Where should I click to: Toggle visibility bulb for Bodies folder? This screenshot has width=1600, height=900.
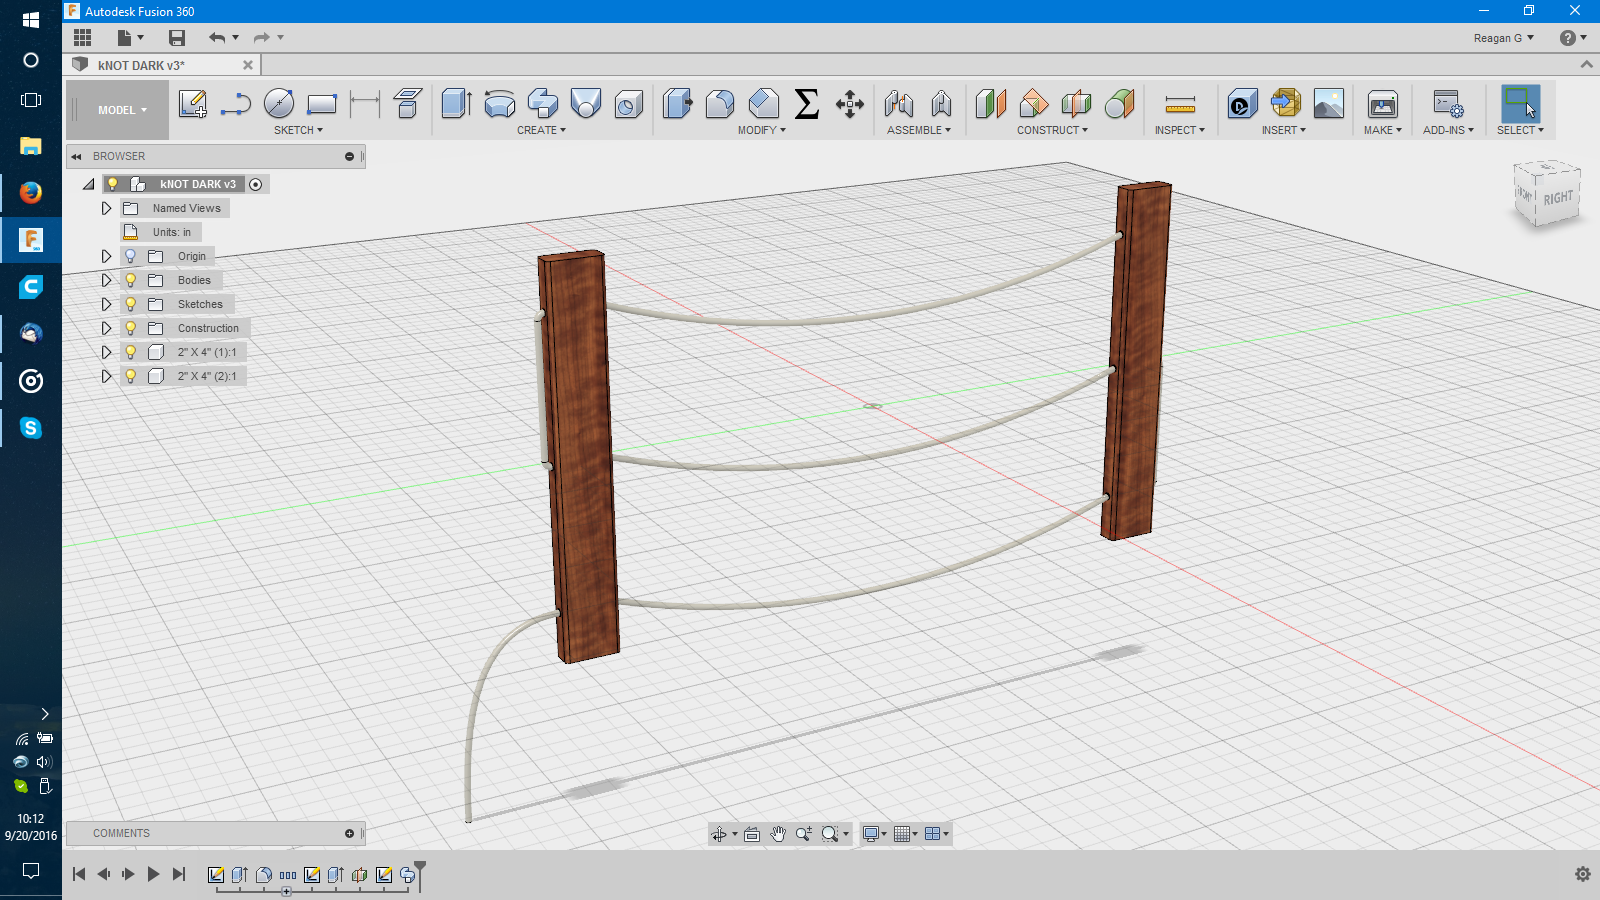130,280
